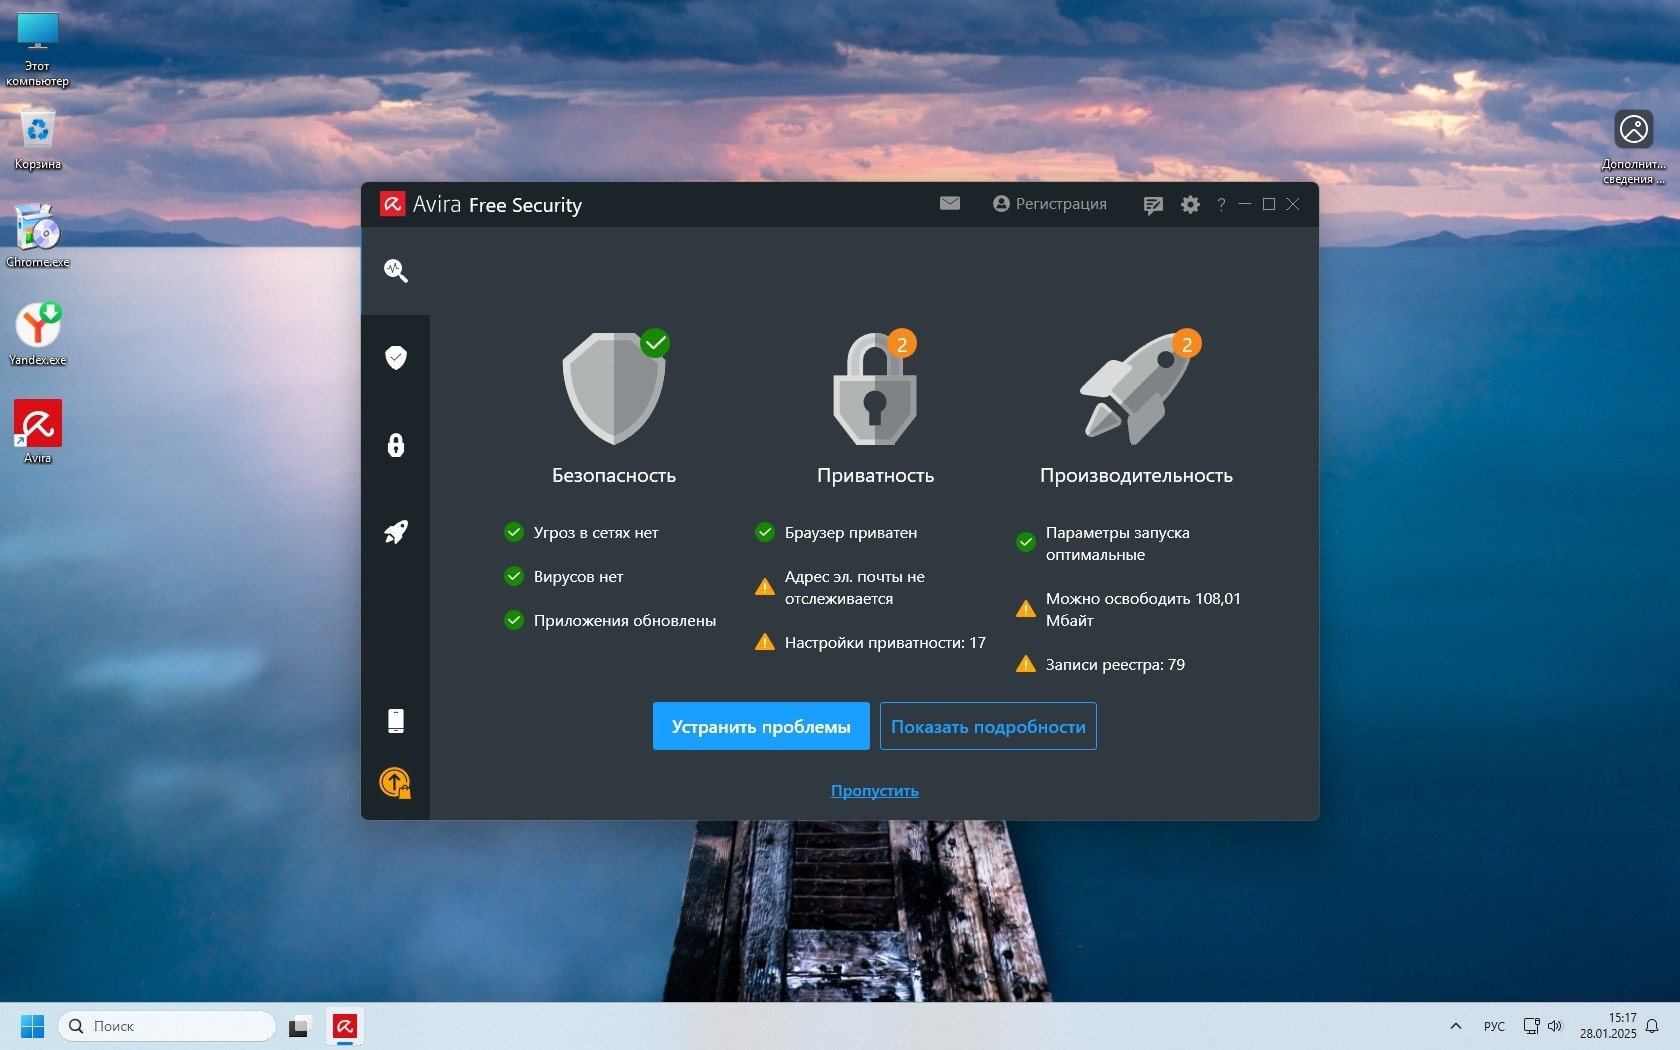1680x1050 pixels.
Task: Select the Chrome.exe desktop icon
Action: coord(38,236)
